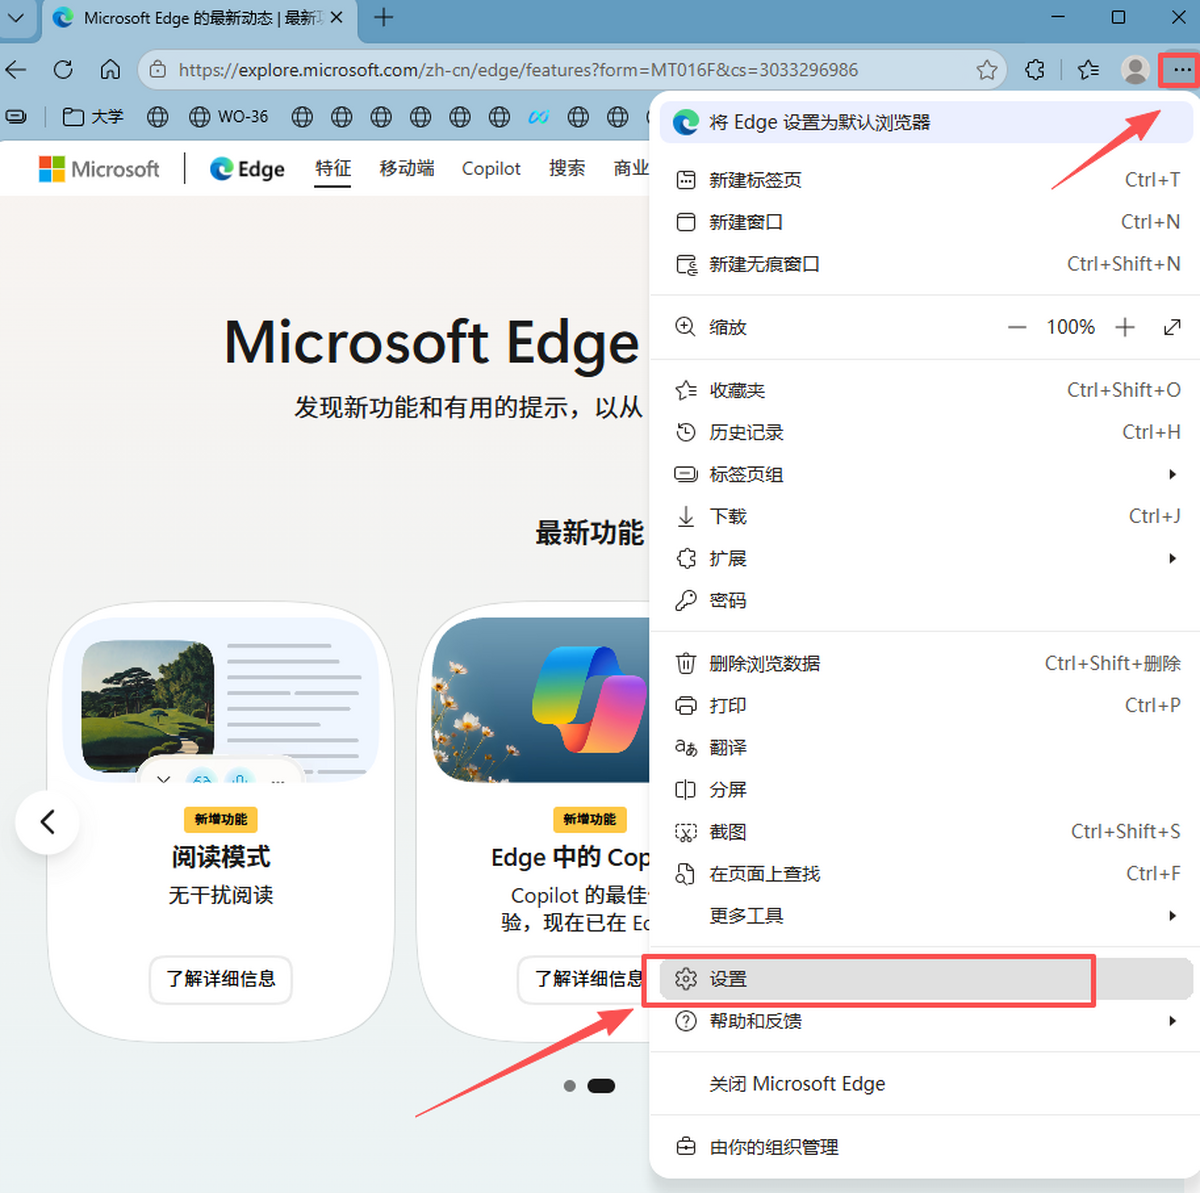
Task: Click the Settings and more ellipsis button
Action: click(x=1182, y=70)
